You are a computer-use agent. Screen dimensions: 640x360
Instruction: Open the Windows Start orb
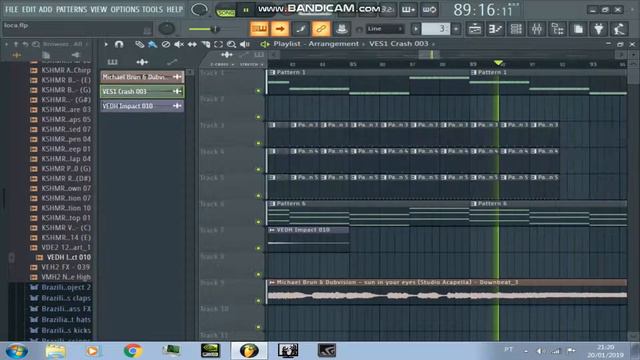pos(17,351)
